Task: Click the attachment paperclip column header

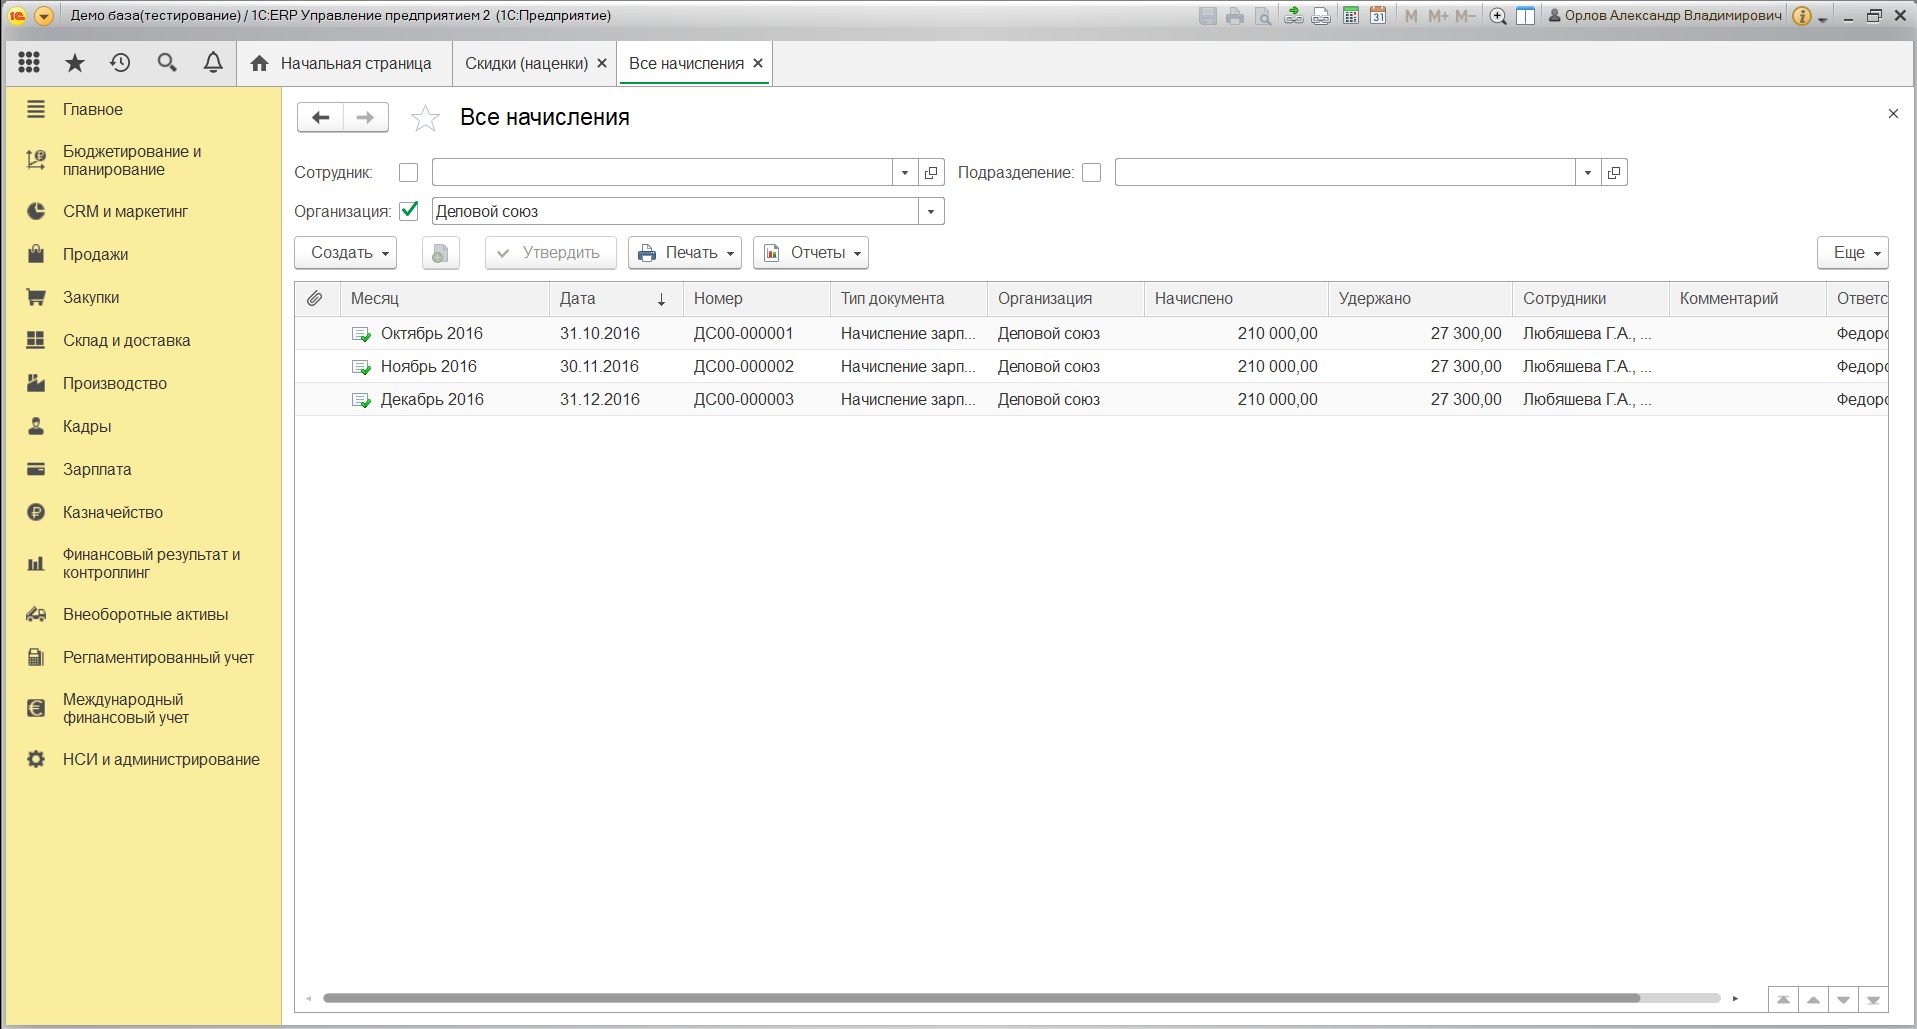Action: (x=315, y=298)
